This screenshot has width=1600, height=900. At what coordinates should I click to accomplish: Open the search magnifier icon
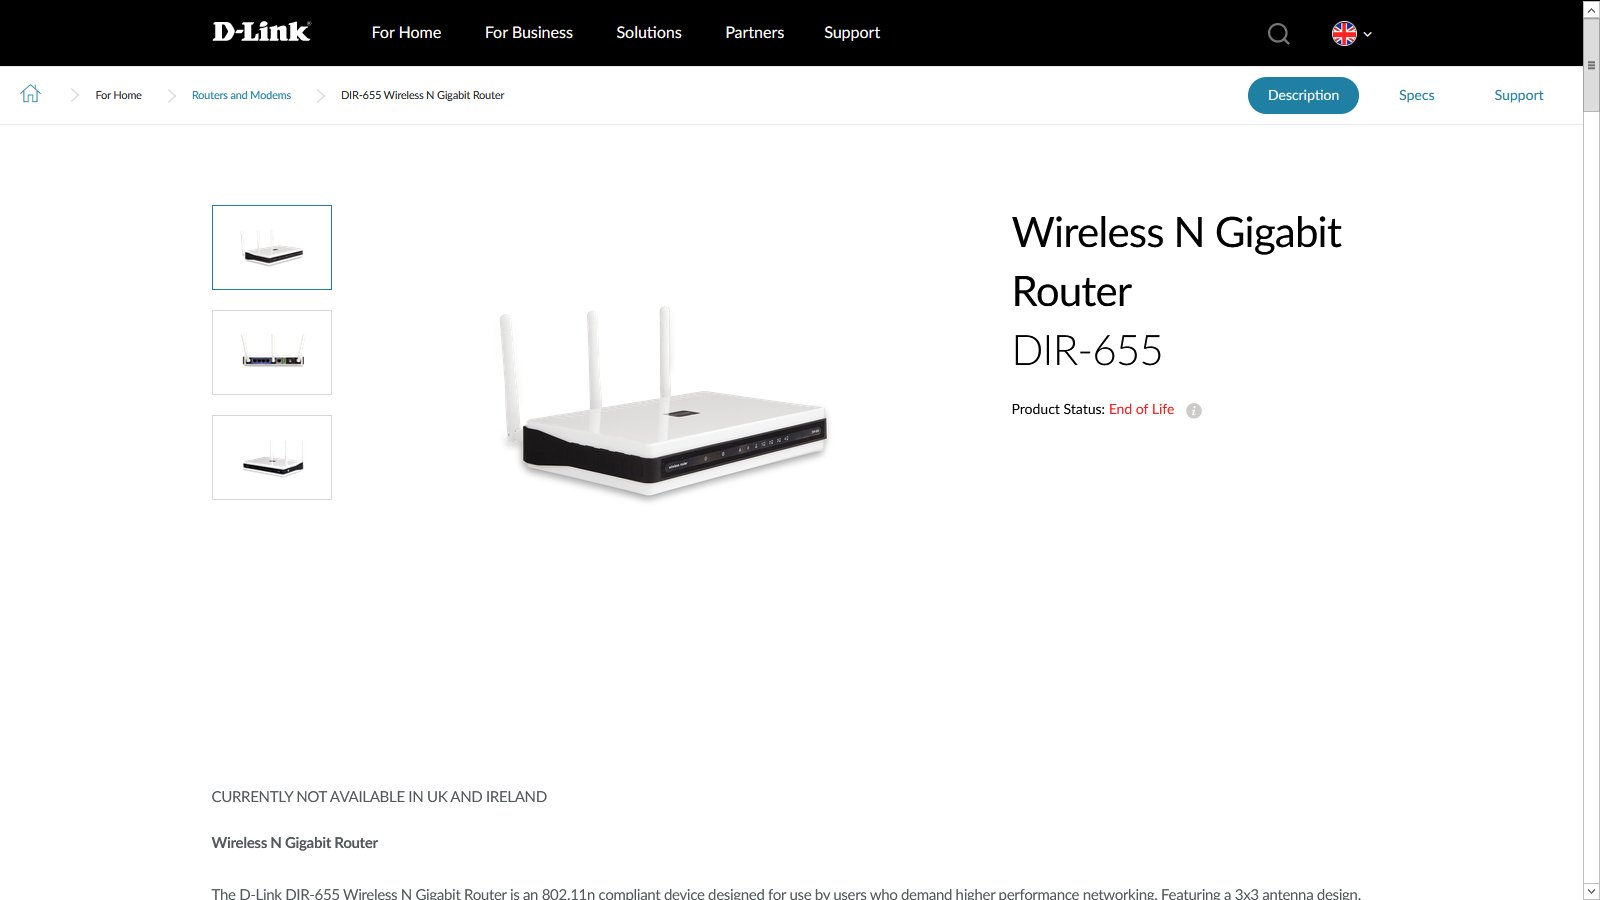tap(1278, 34)
